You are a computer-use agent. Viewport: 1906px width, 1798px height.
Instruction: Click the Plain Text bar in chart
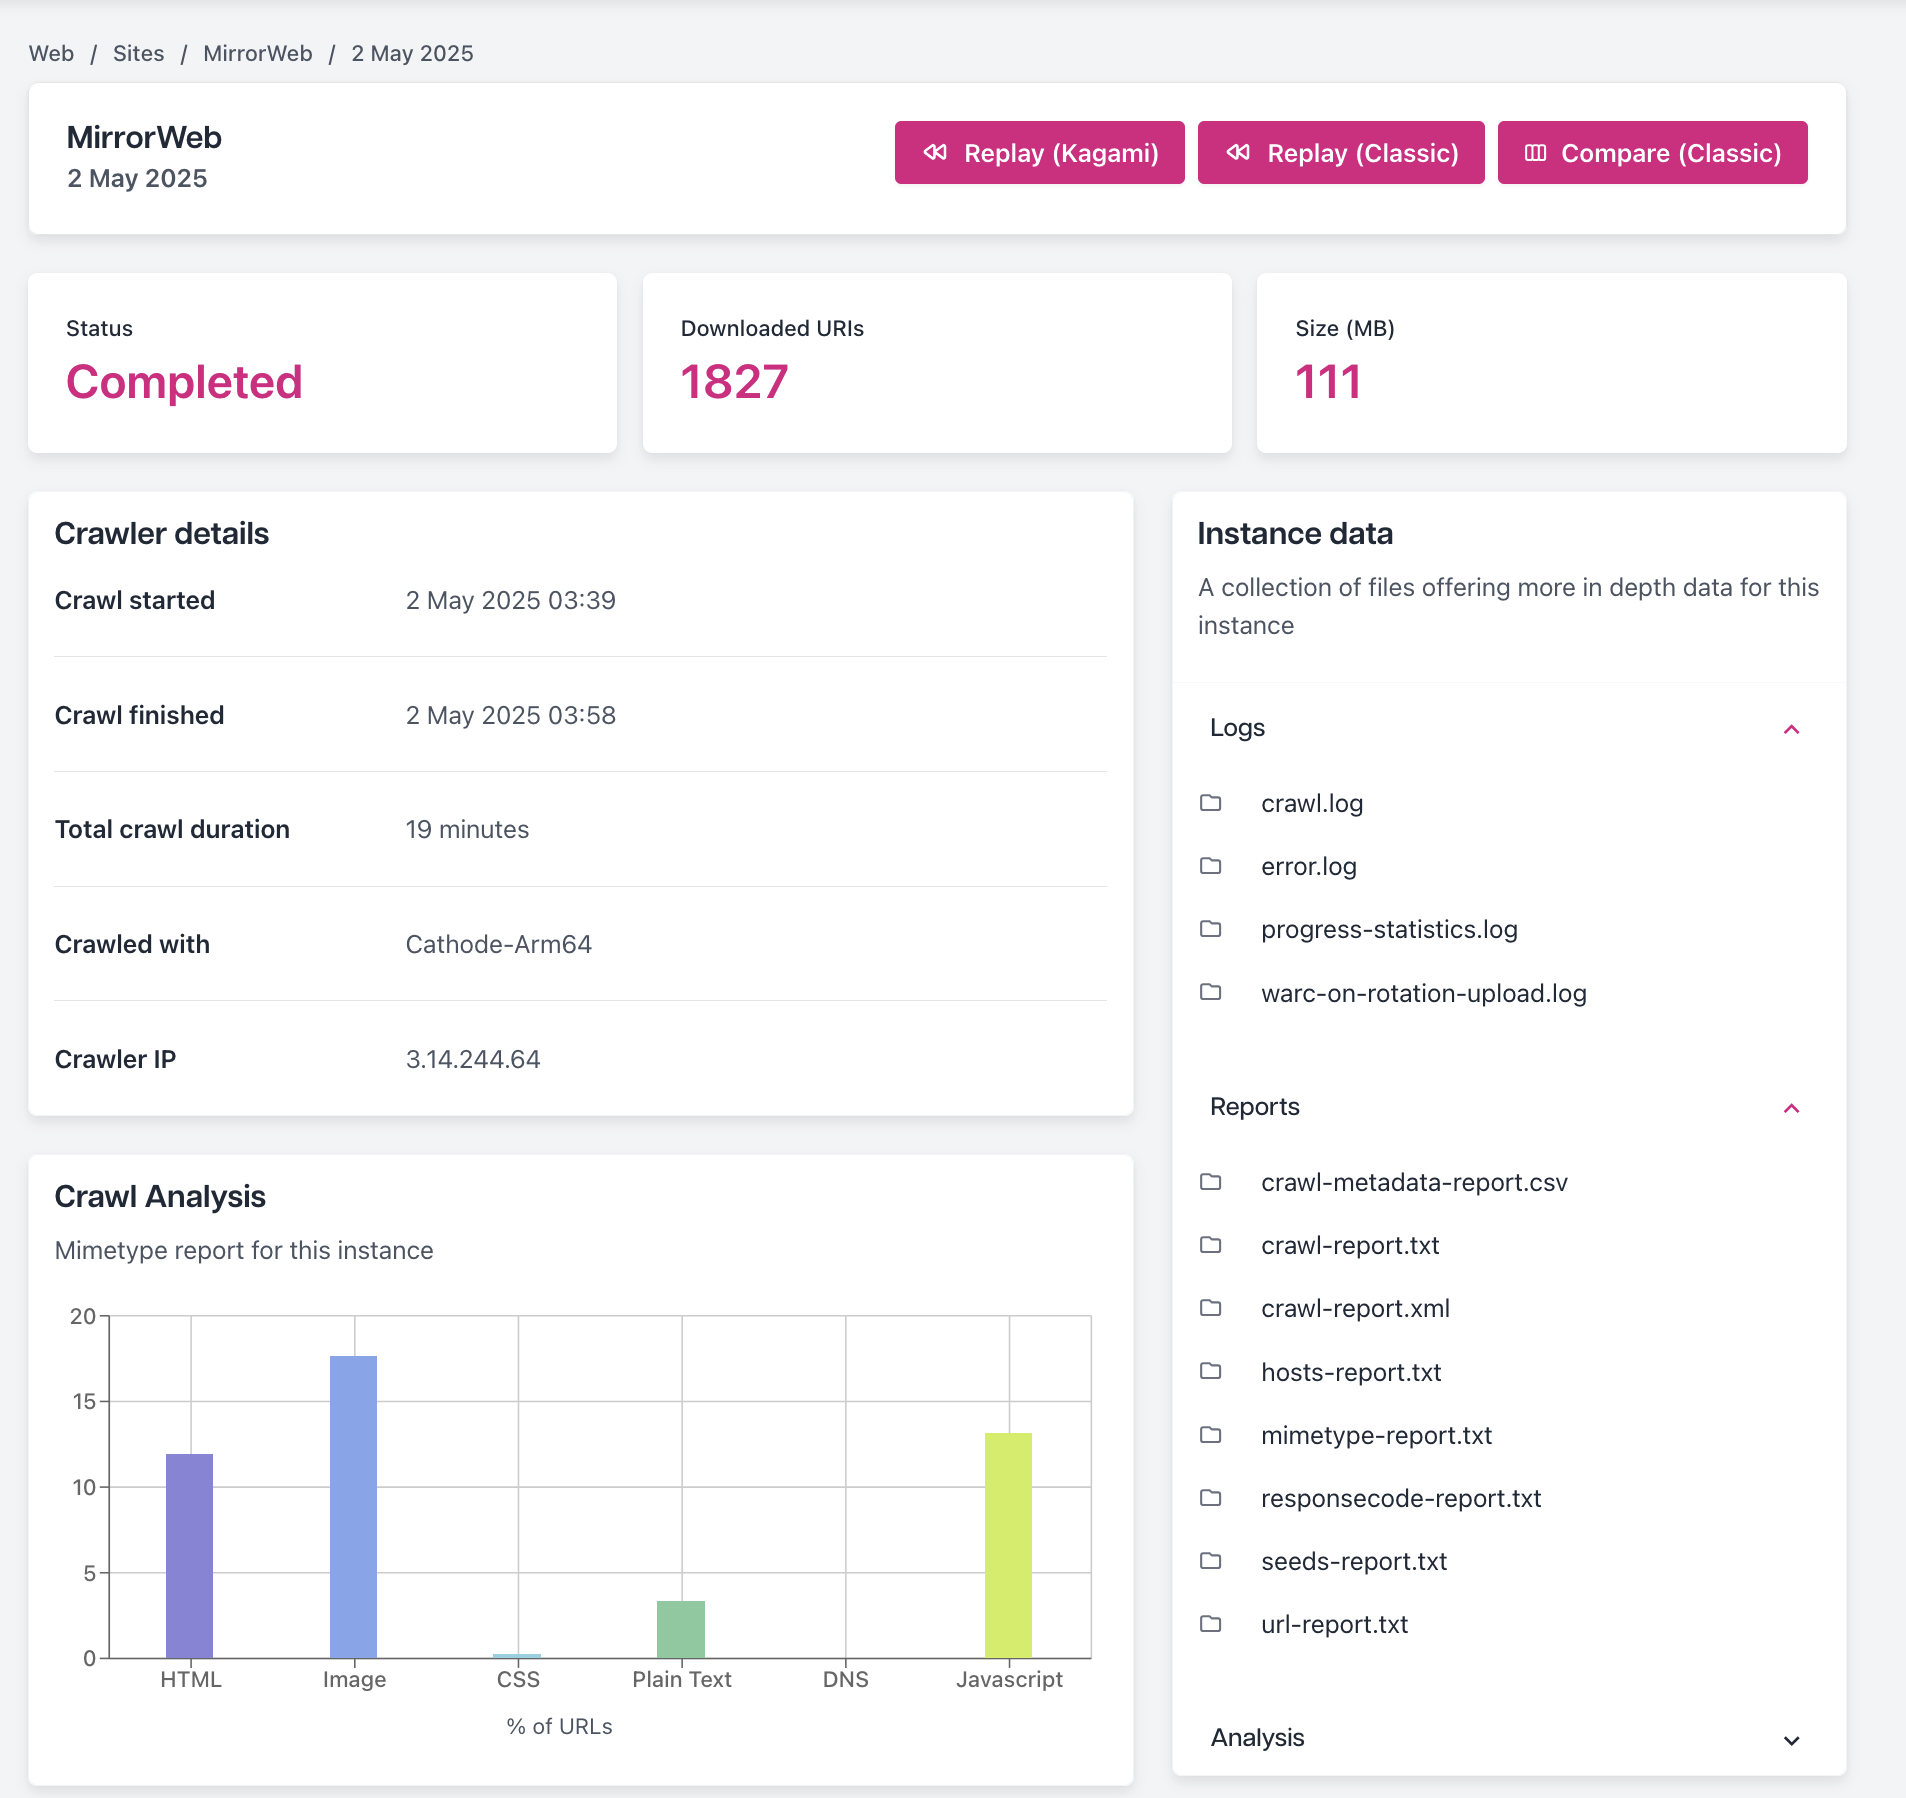(x=681, y=1629)
